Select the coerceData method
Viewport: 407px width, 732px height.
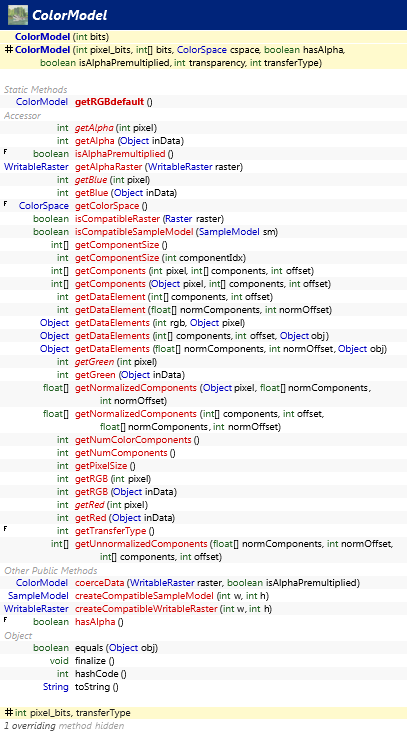pos(217,583)
